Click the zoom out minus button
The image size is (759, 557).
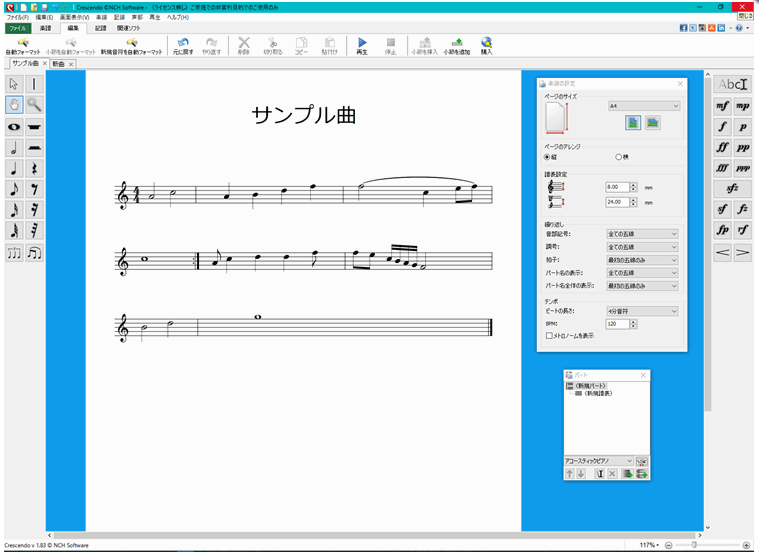click(668, 545)
